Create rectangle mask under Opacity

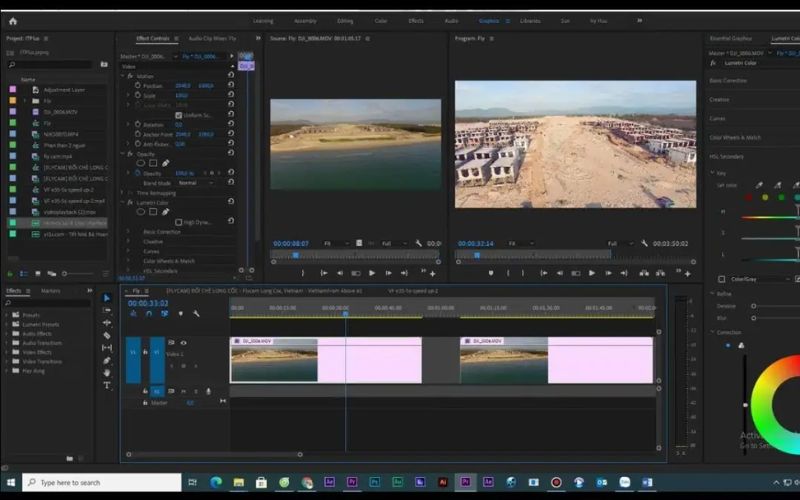pos(153,163)
